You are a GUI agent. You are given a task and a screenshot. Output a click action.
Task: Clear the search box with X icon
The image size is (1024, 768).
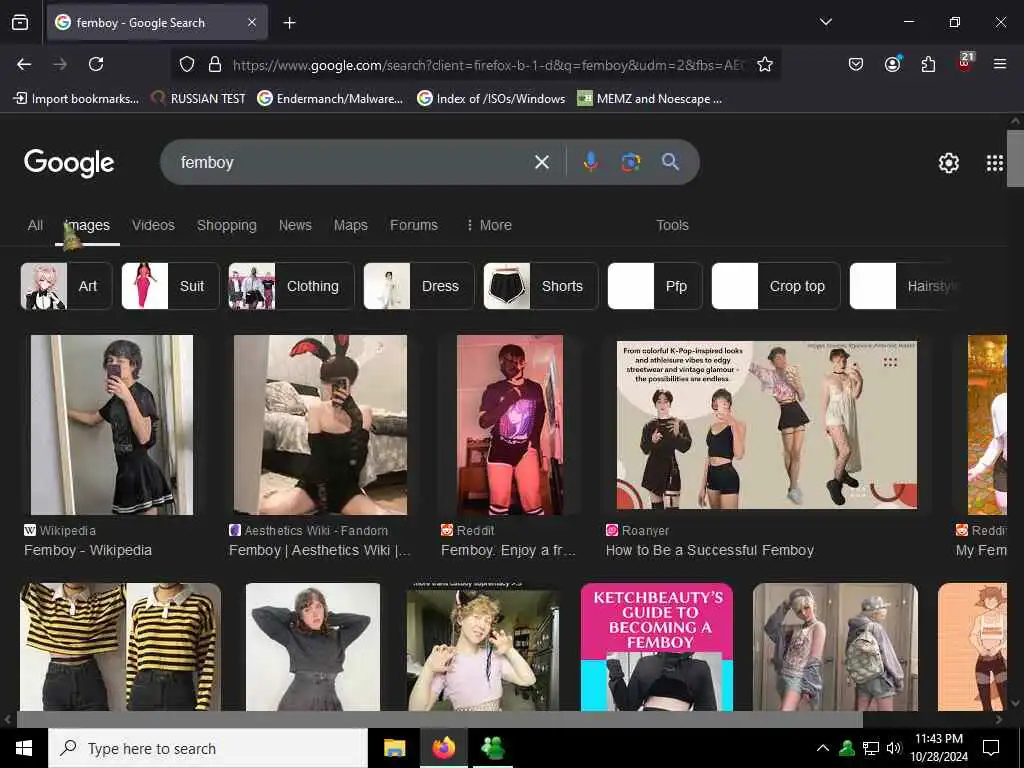541,162
